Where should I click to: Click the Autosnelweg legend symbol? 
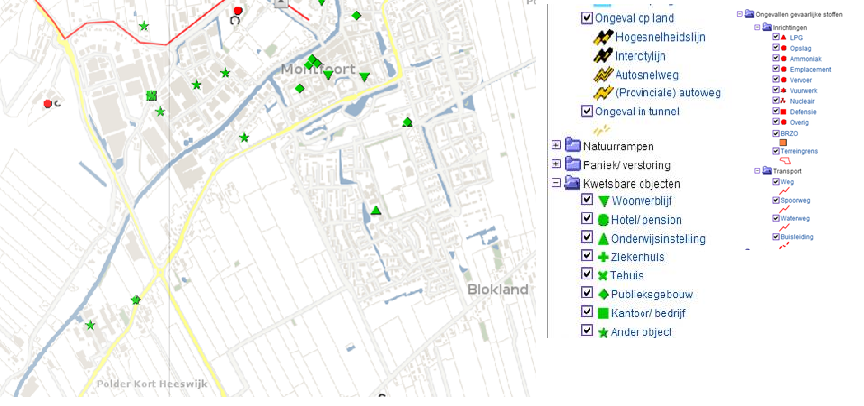click(602, 74)
